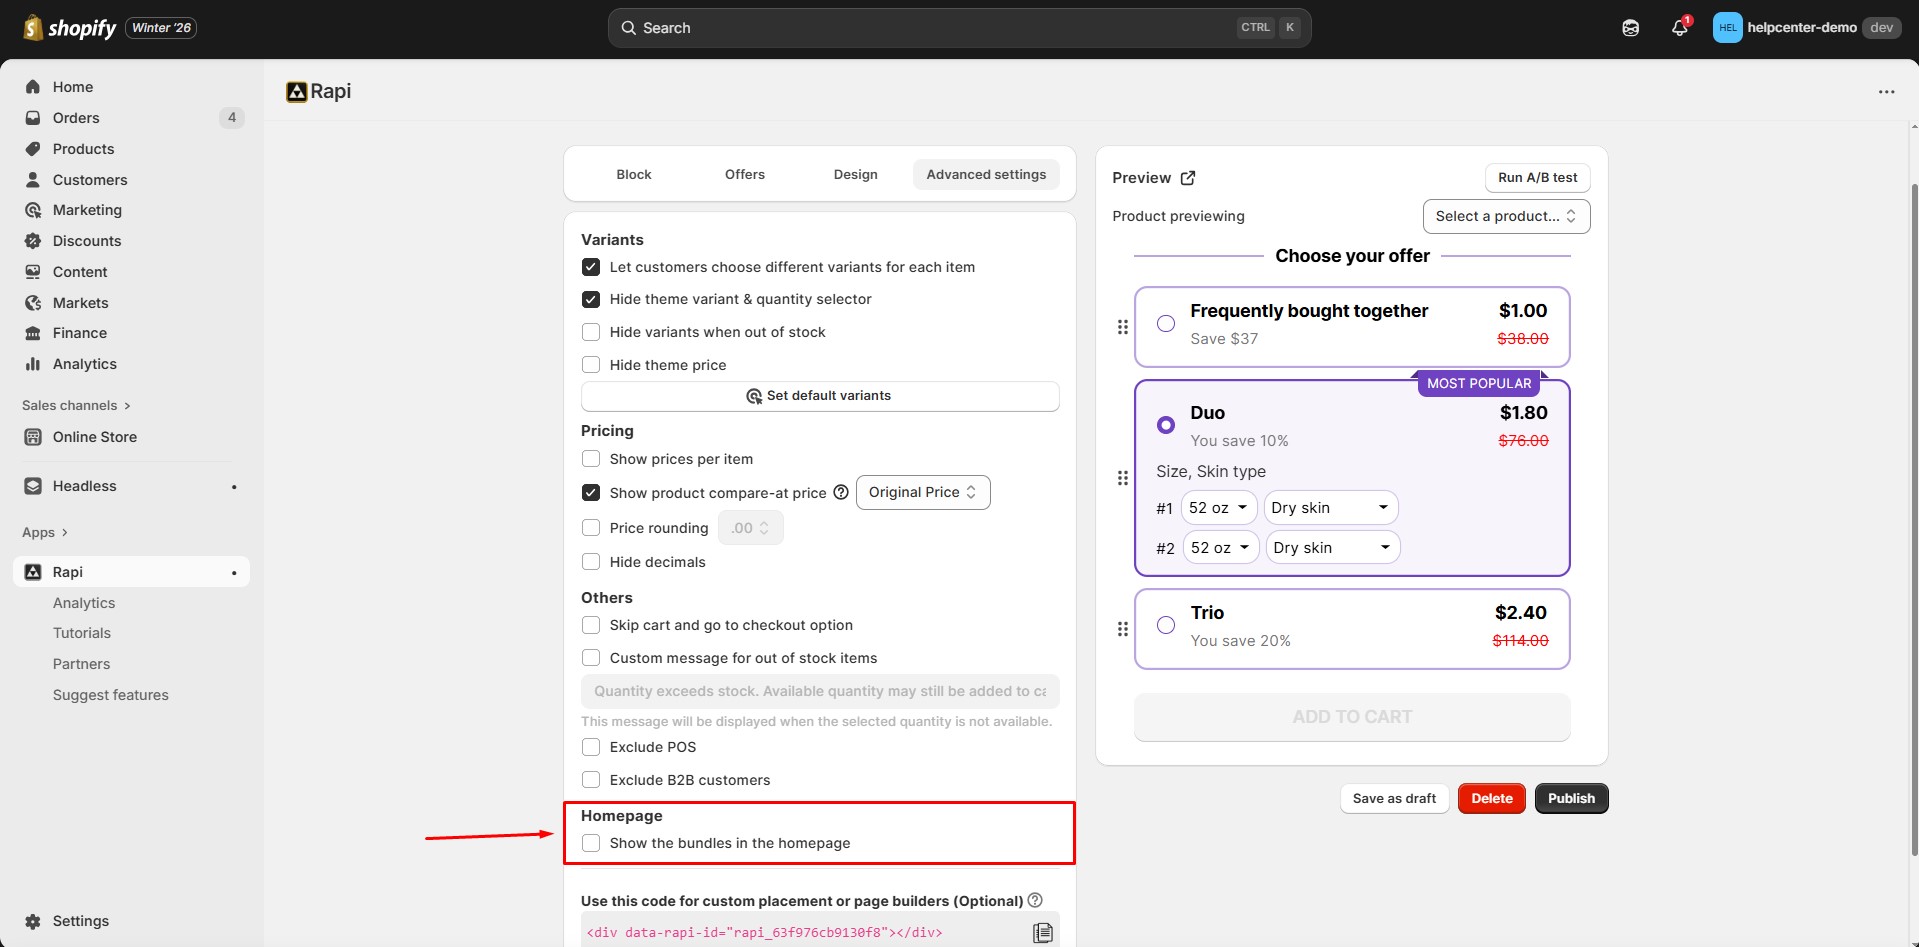Open the Discounts section
Viewport: 1919px width, 947px height.
pyautogui.click(x=87, y=241)
